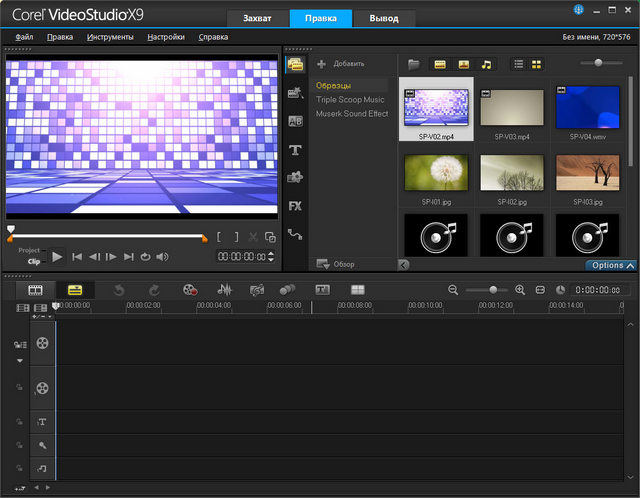Screen dimensions: 640x498
Task: Open the Path motion library icon
Action: point(295,234)
